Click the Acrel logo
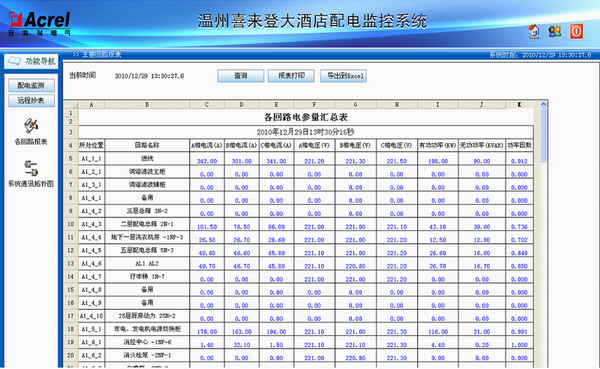The height and width of the screenshot is (369, 600). pyautogui.click(x=39, y=24)
